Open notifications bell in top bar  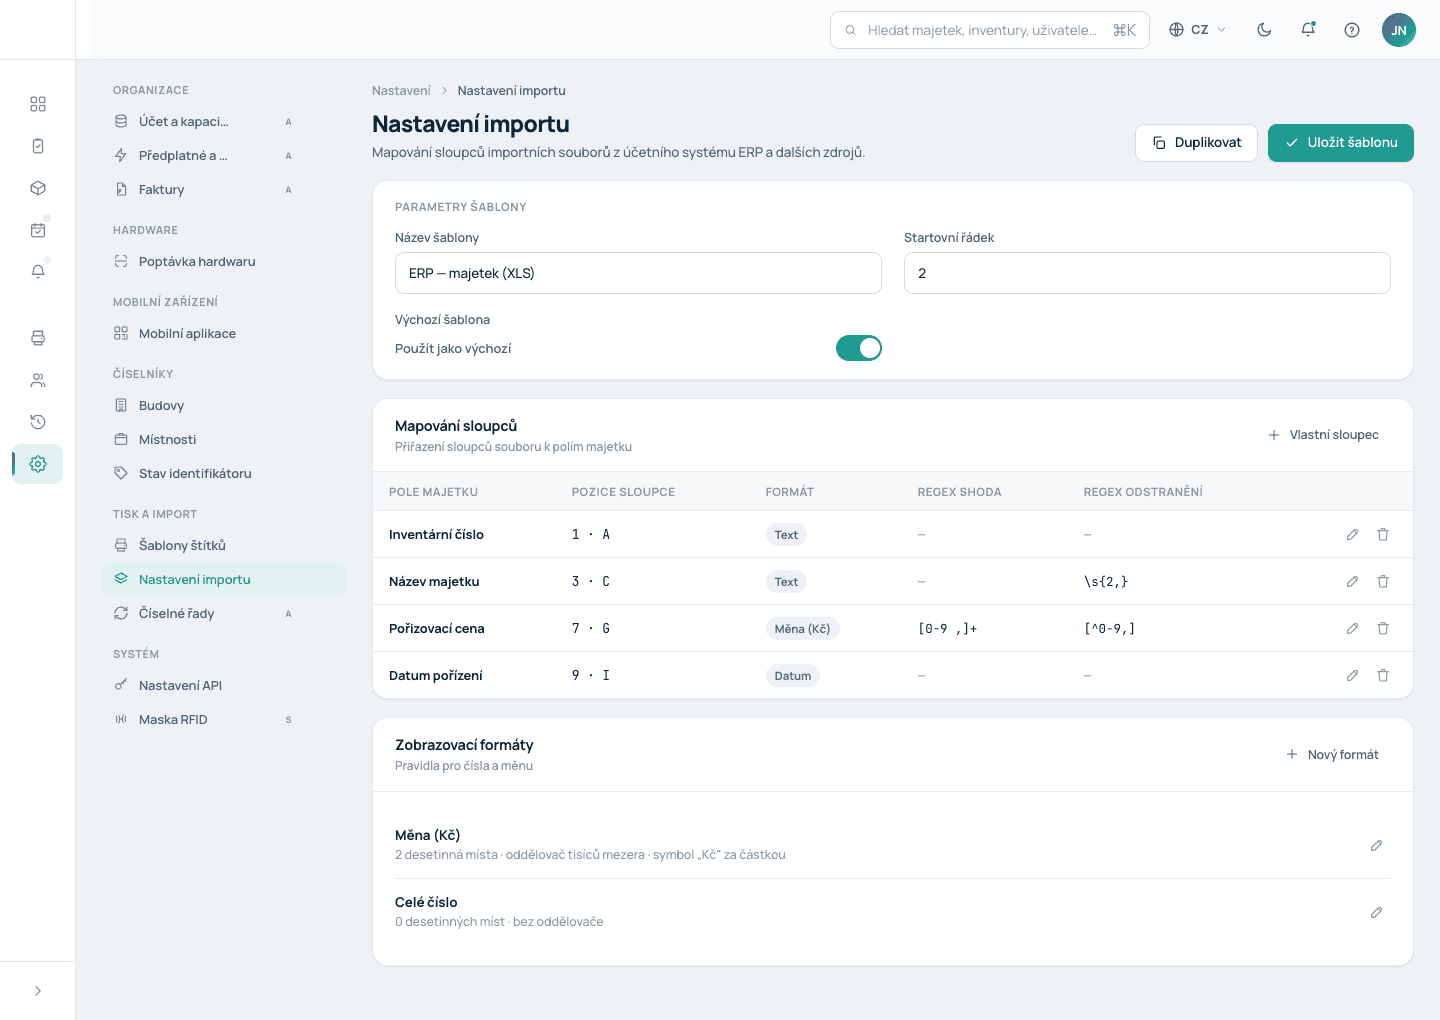point(1308,30)
